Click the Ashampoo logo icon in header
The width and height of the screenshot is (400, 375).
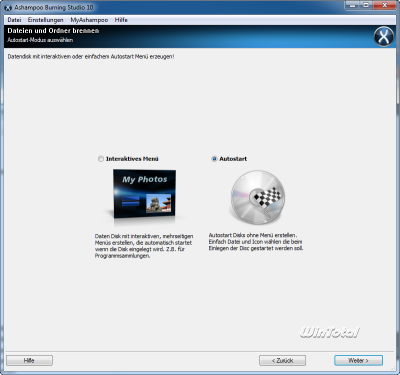384,36
